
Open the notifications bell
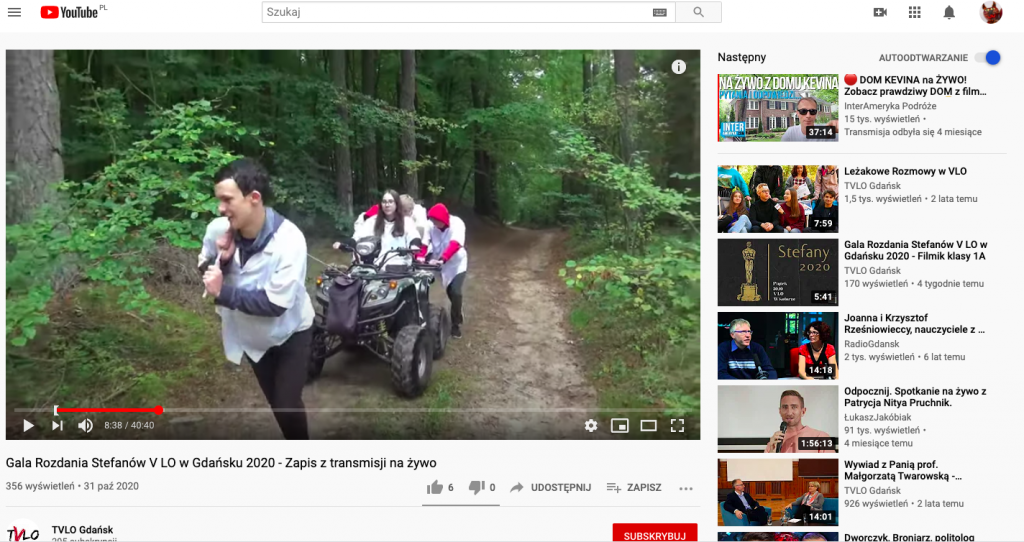pos(949,12)
